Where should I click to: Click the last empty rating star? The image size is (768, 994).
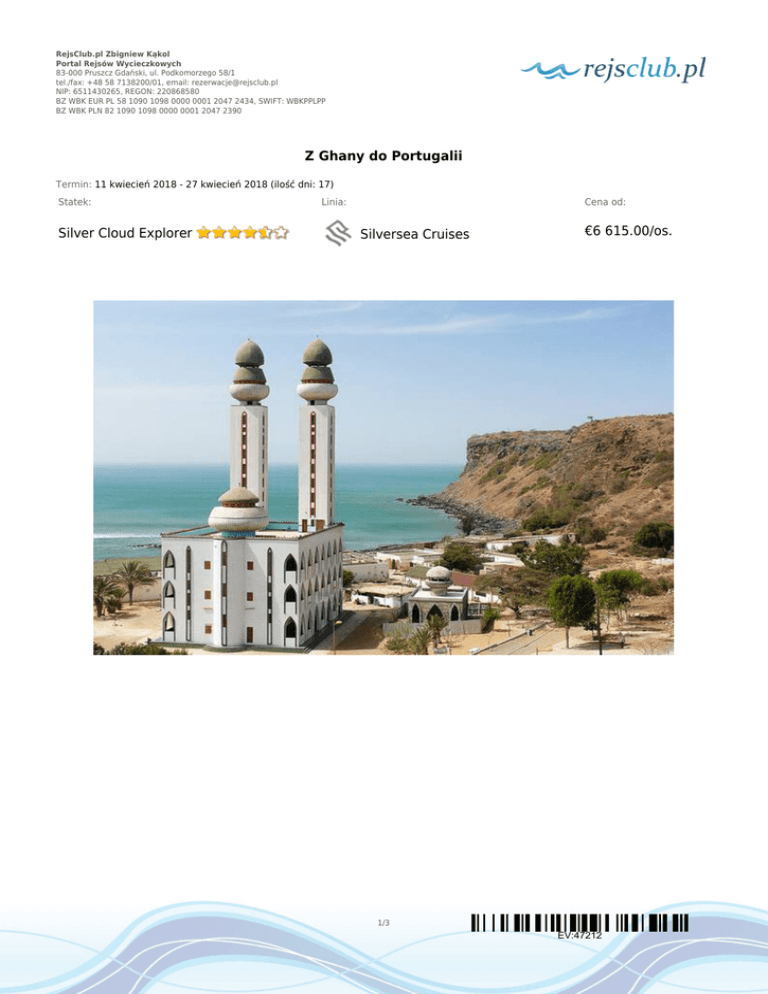[281, 233]
